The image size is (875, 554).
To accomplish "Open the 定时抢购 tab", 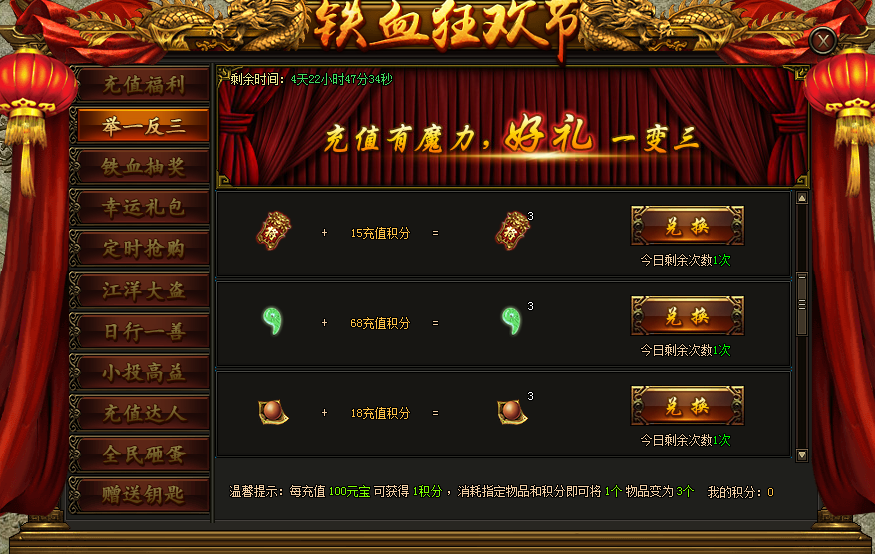I will click(143, 249).
